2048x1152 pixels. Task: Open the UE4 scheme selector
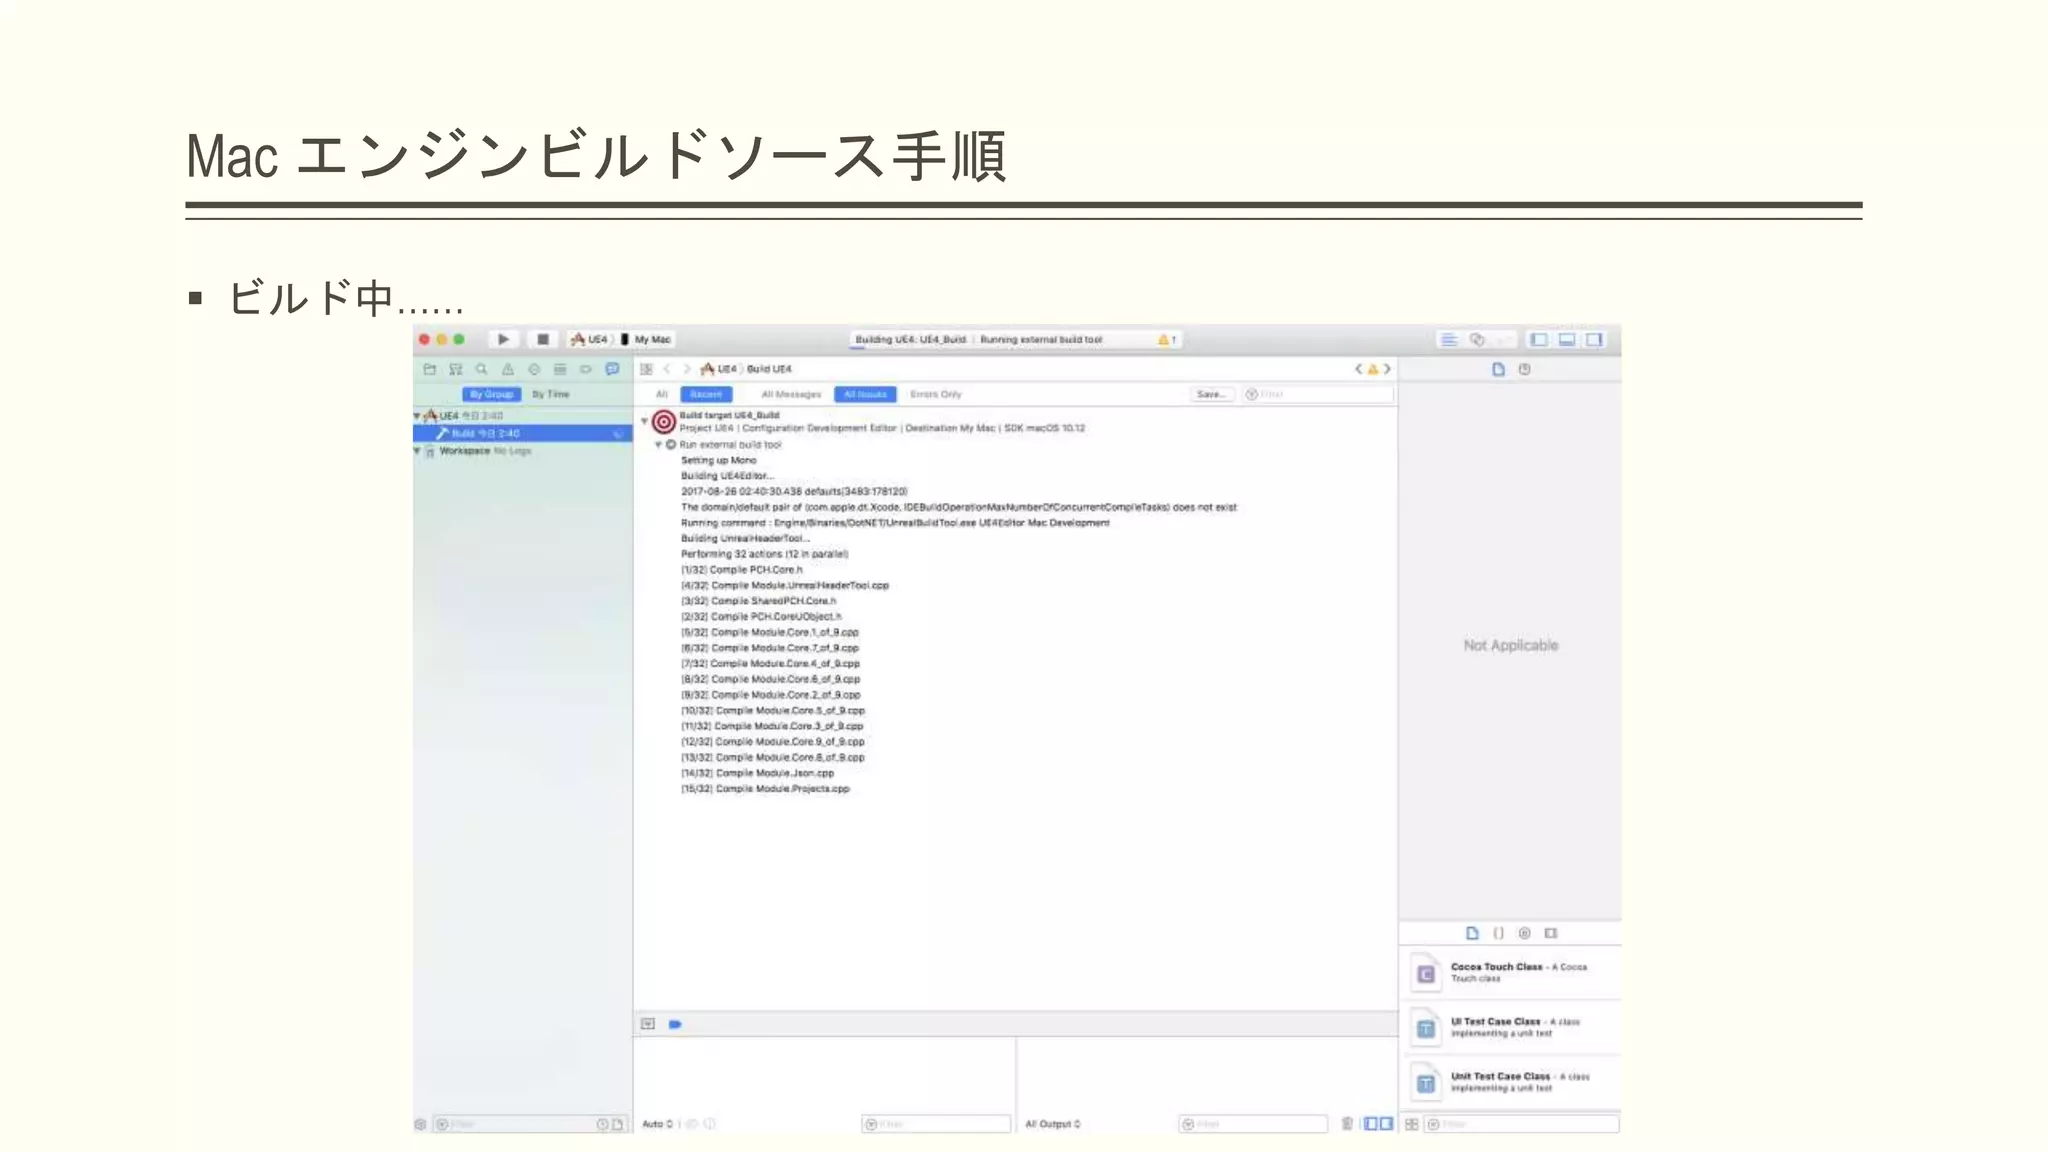click(x=590, y=339)
